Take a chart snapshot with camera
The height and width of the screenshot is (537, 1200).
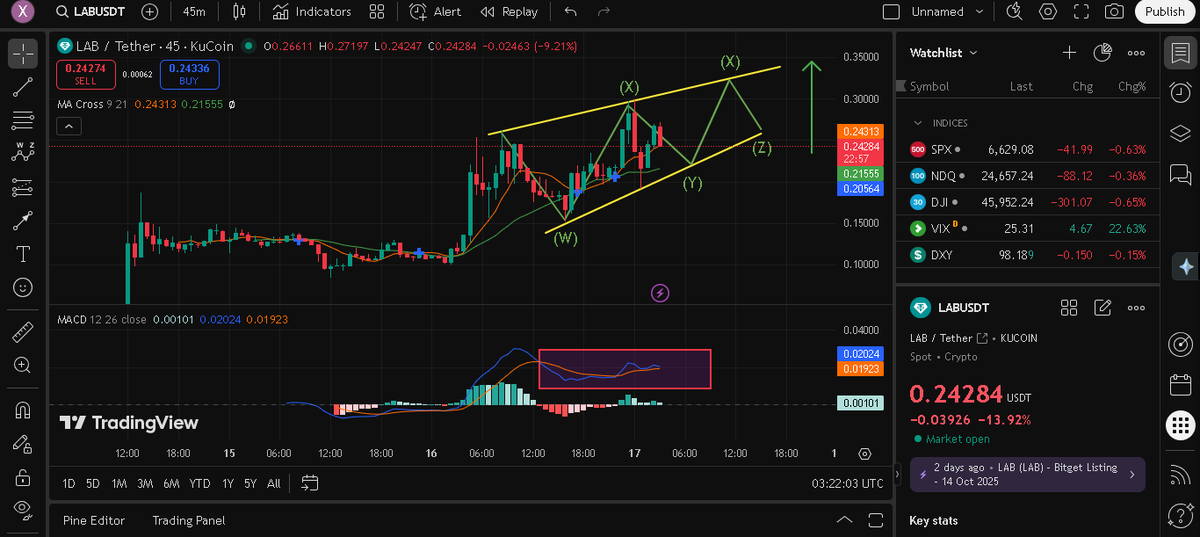click(x=1114, y=12)
